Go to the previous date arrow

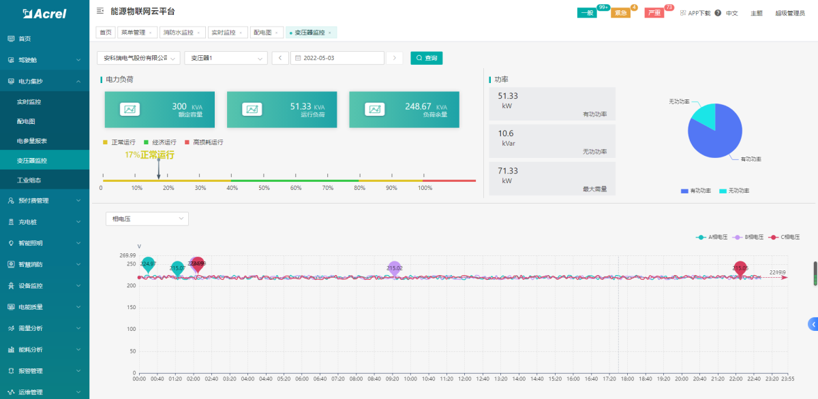[x=280, y=58]
